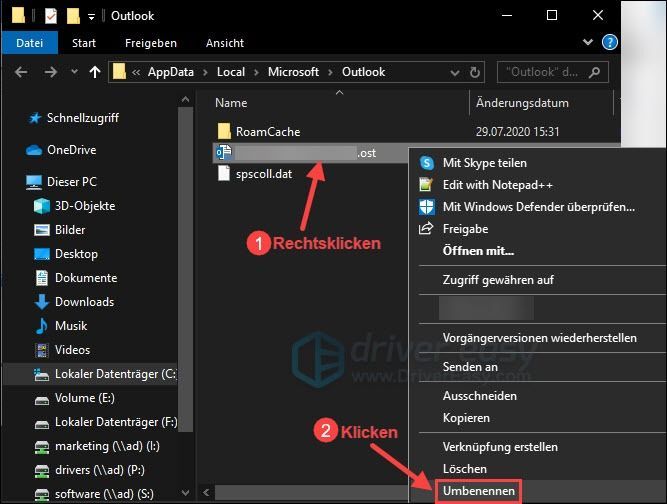This screenshot has width=667, height=504.
Task: Open Dokumente folder in sidebar
Action: coord(86,278)
